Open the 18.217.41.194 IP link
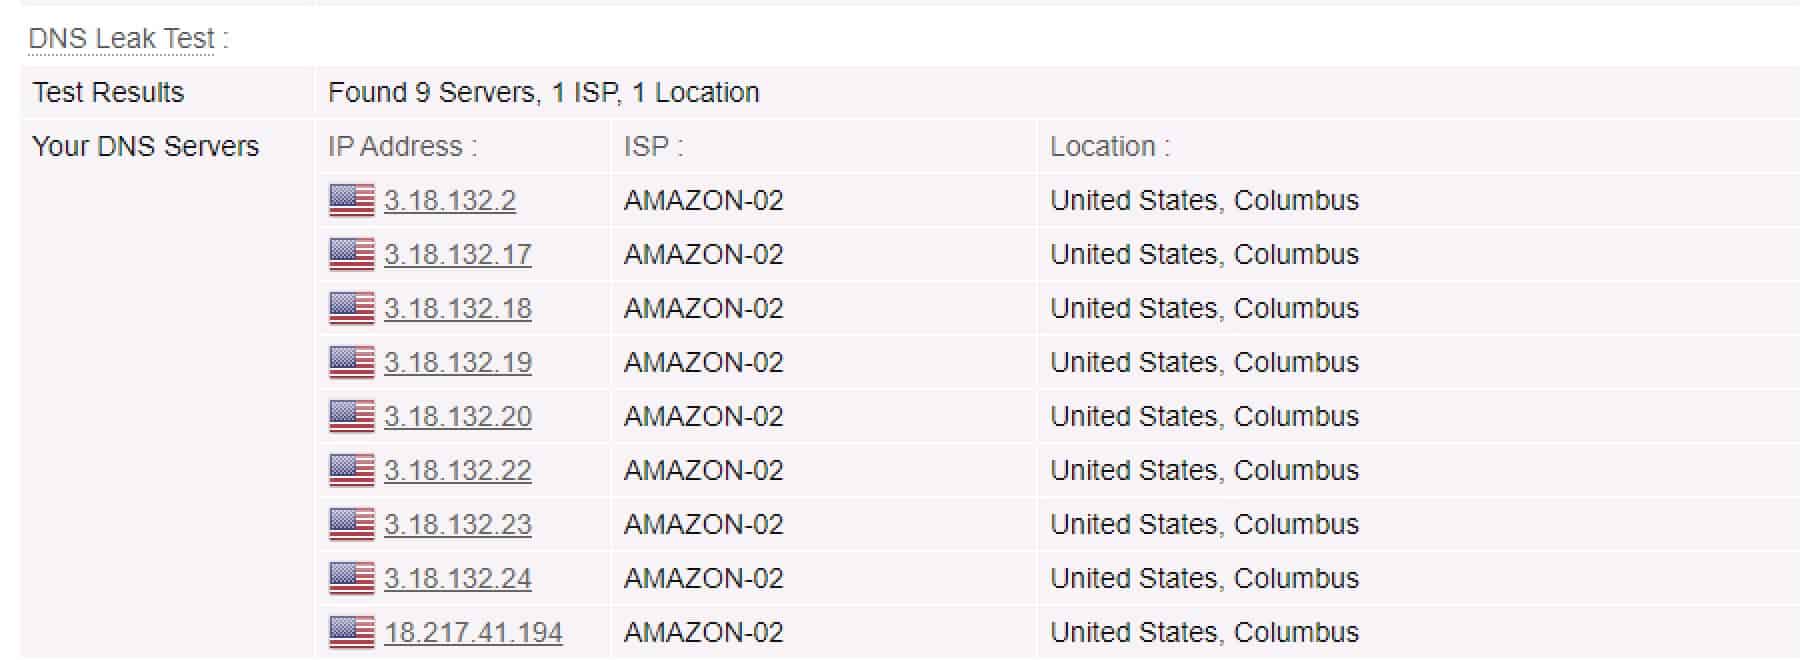This screenshot has height=660, width=1812. [x=473, y=632]
